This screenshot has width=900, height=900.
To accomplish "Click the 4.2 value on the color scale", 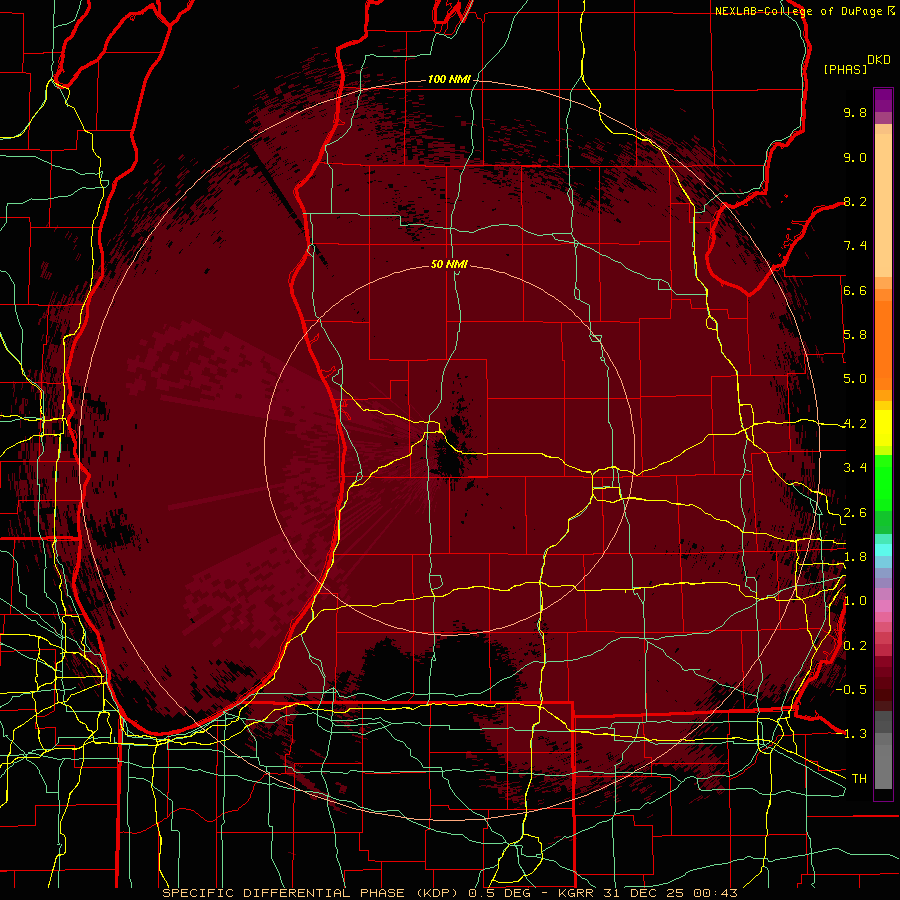I will [855, 424].
